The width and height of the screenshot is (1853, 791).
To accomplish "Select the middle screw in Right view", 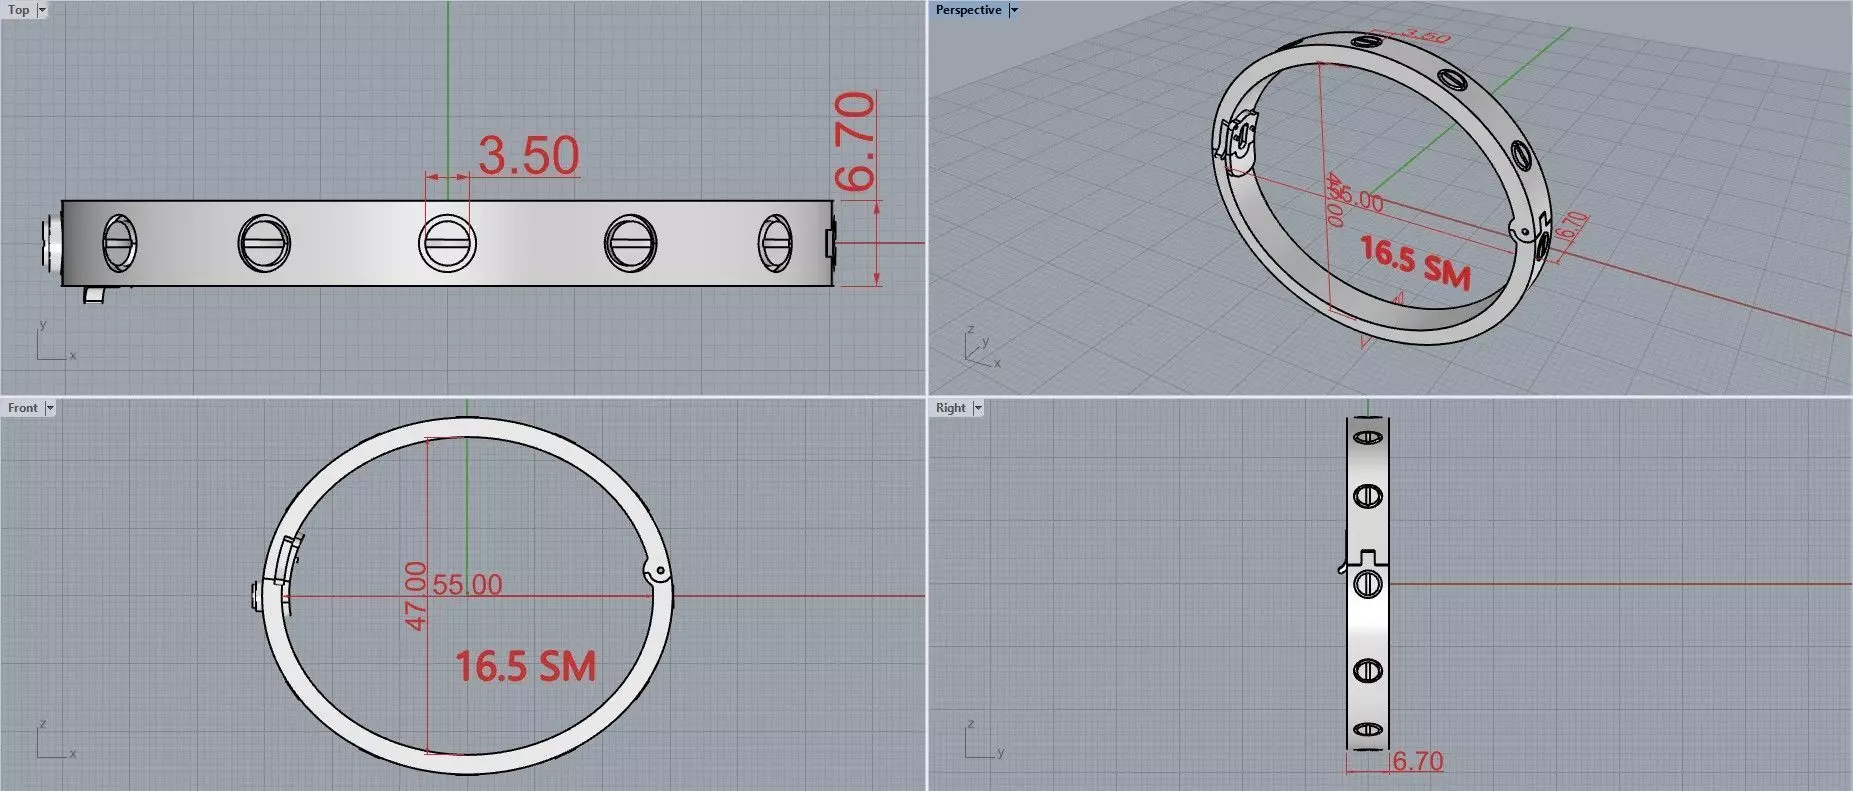I will [1367, 584].
